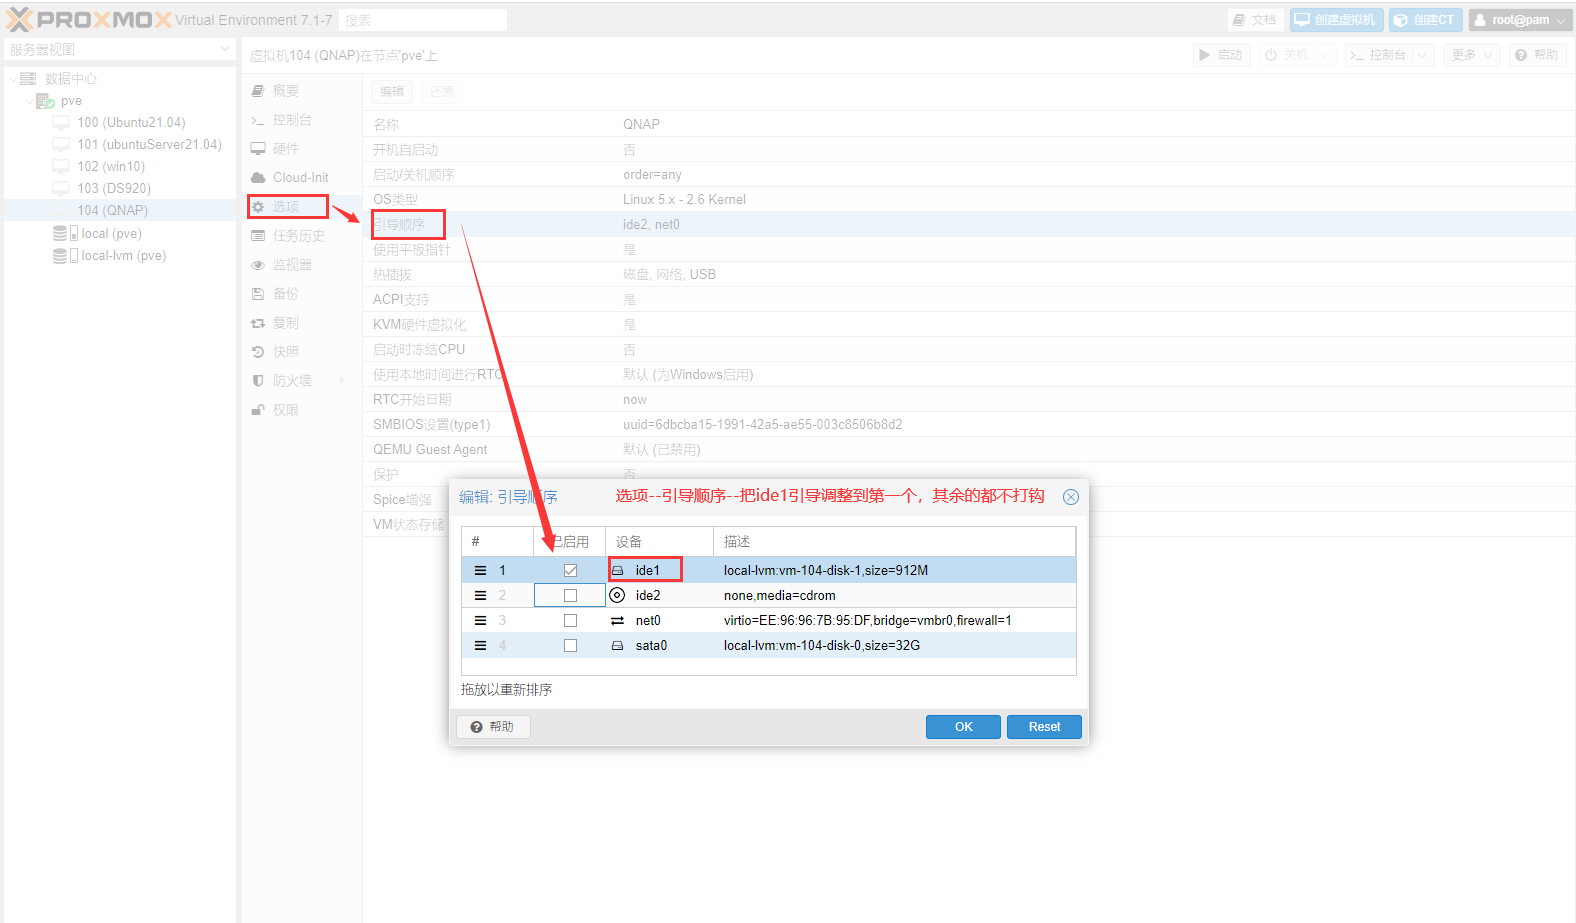The image size is (1576, 923).
Task: Click sata0 disk icon
Action: 617,645
